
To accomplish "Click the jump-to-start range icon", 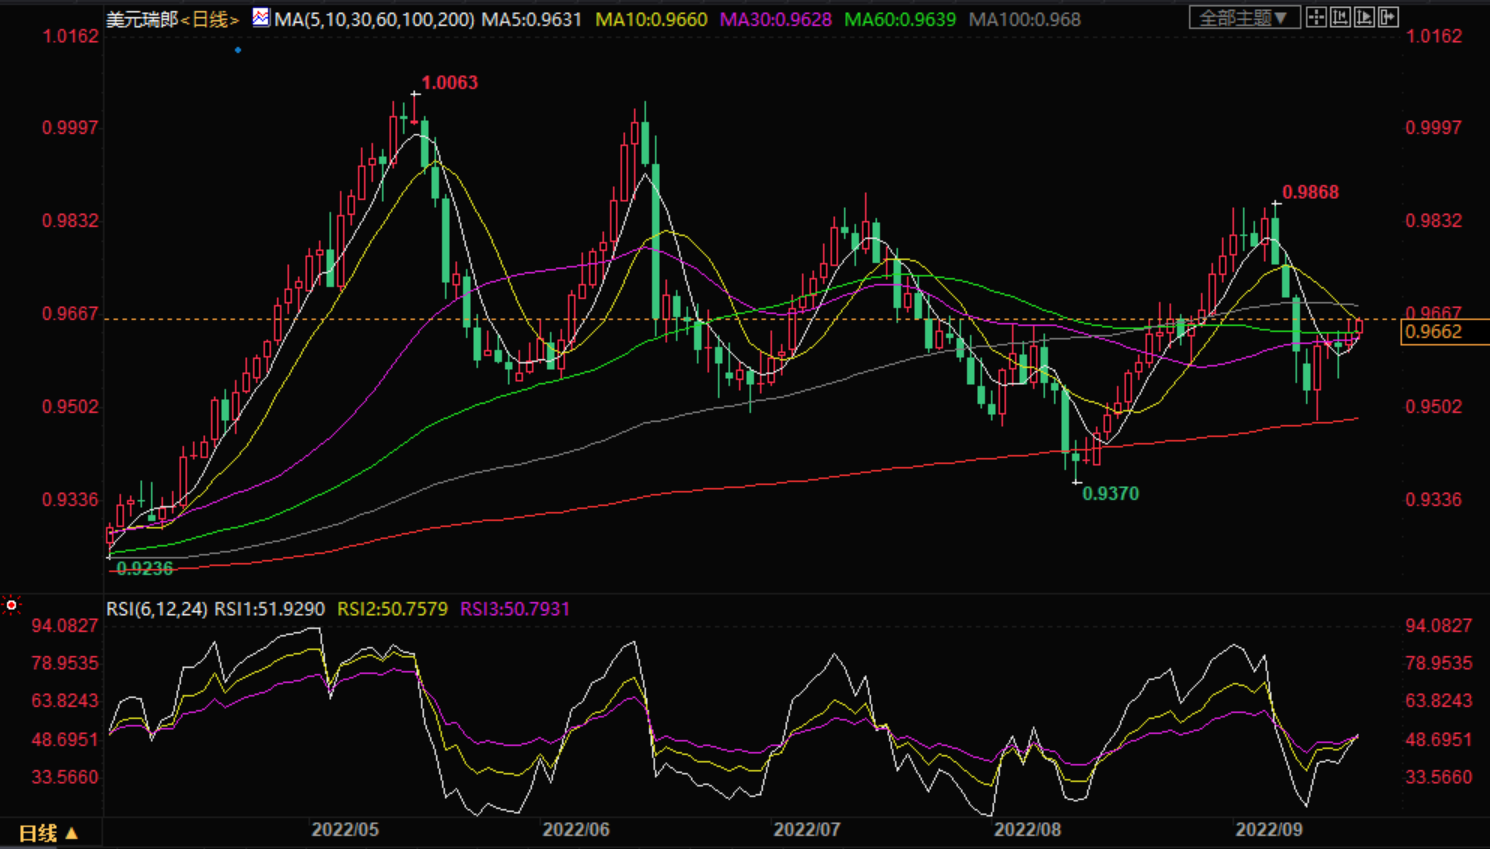I will [1340, 18].
